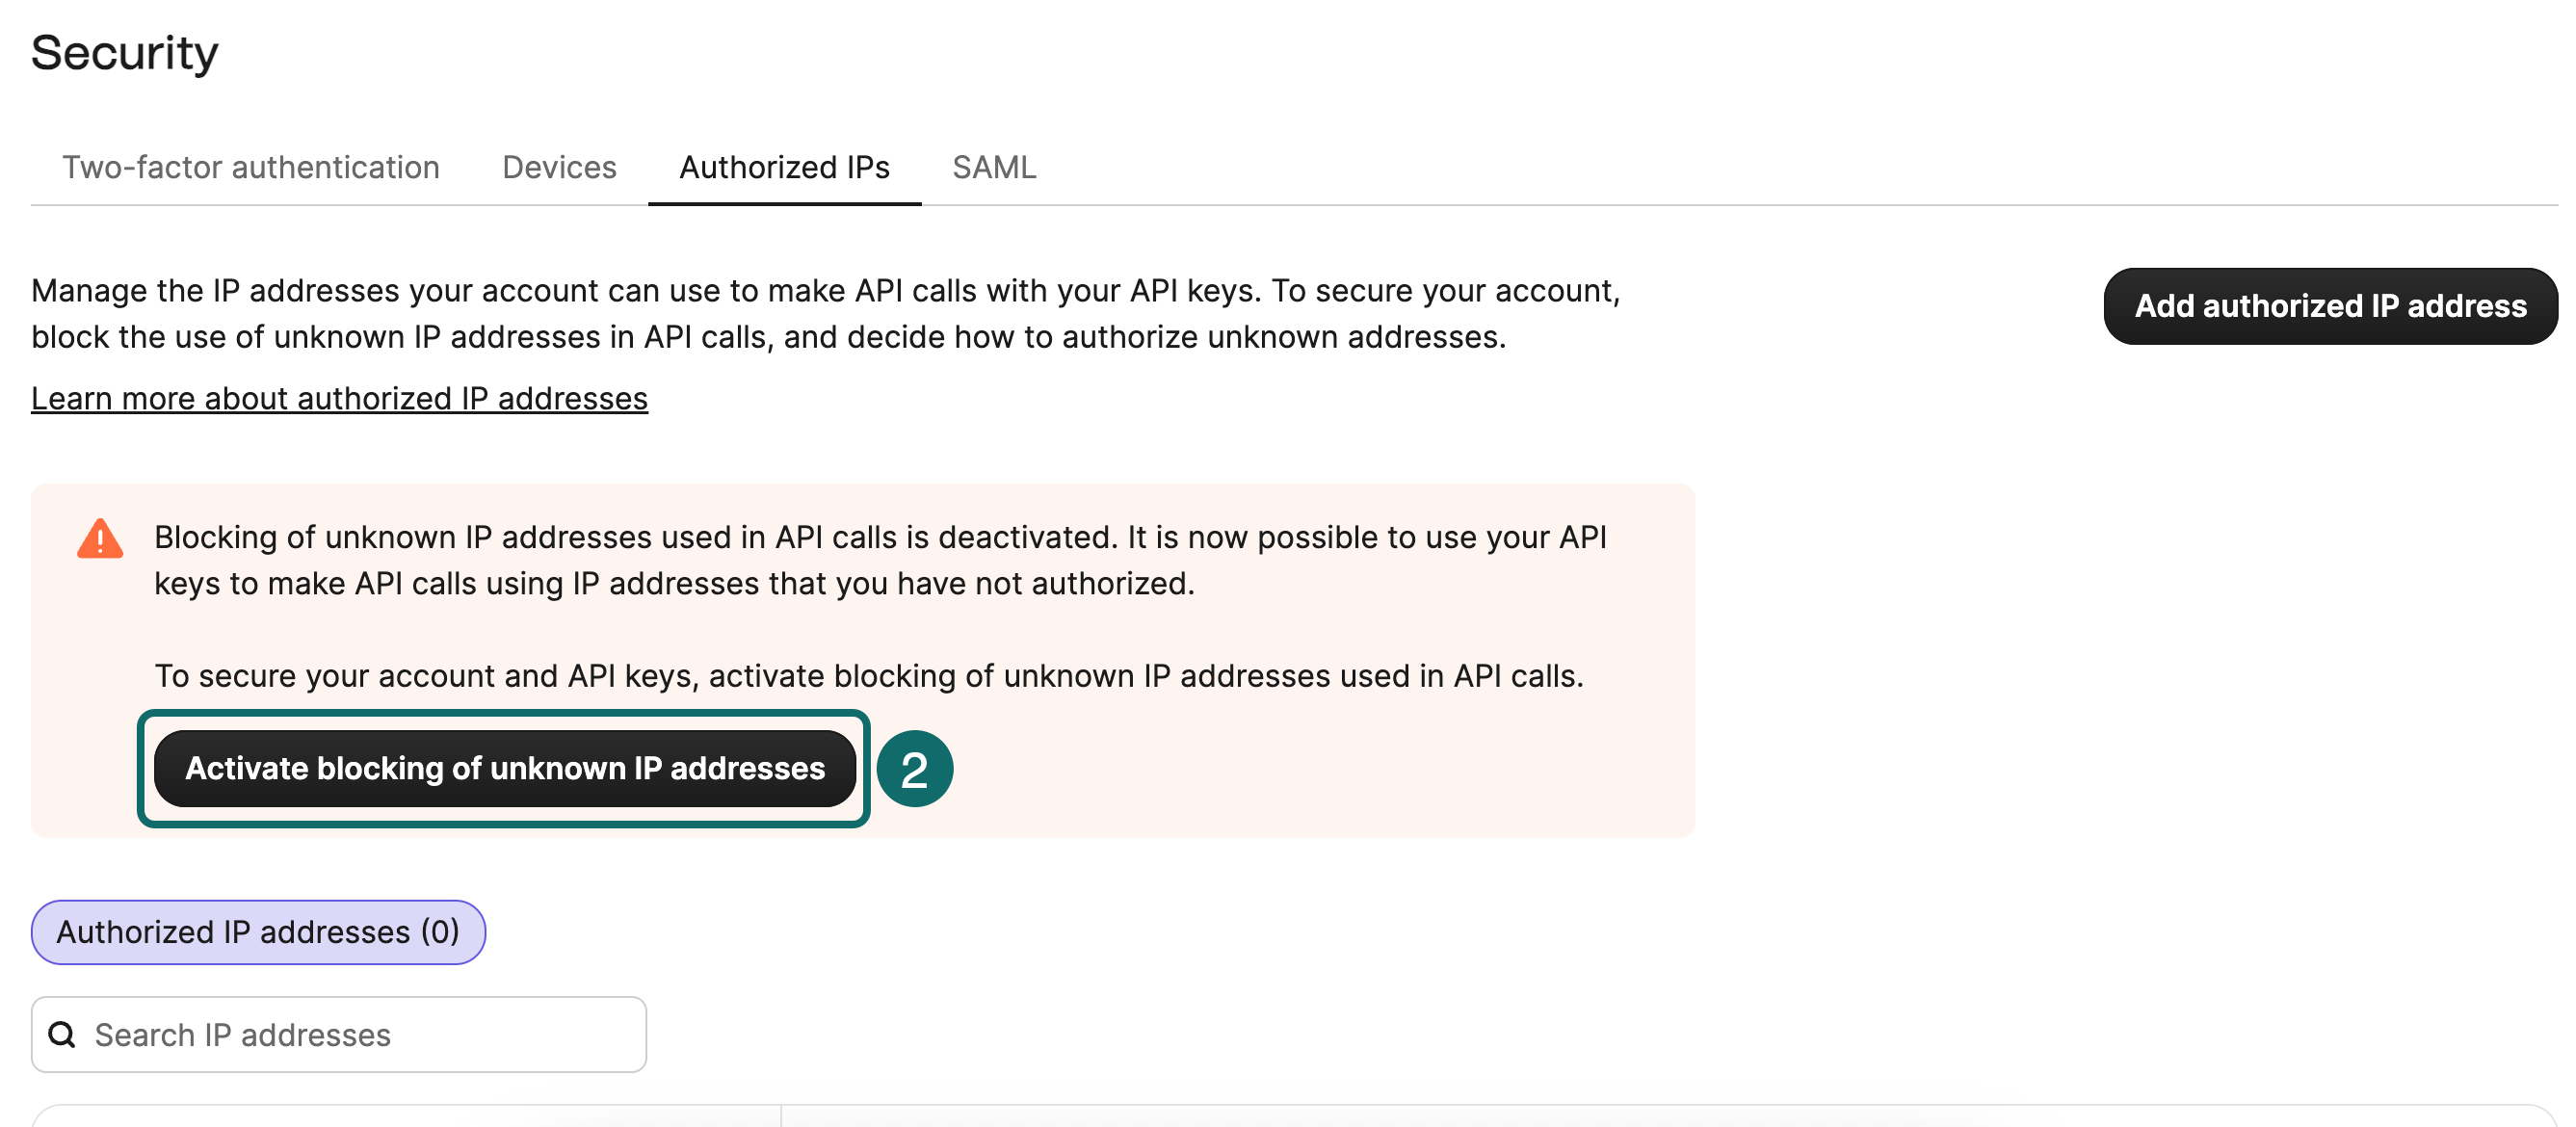Viewport: 2576px width, 1127px height.
Task: Open Learn more about authorized IP addresses link
Action: point(339,398)
